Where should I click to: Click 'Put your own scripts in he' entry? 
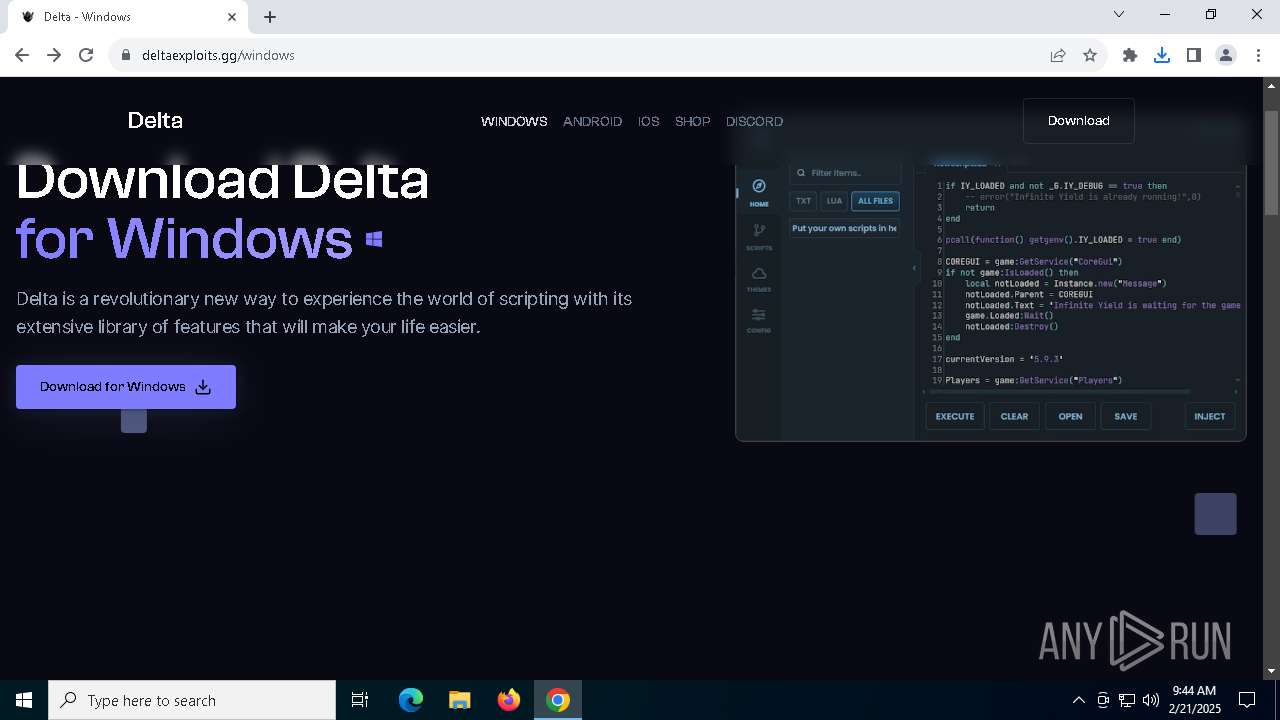tap(844, 228)
